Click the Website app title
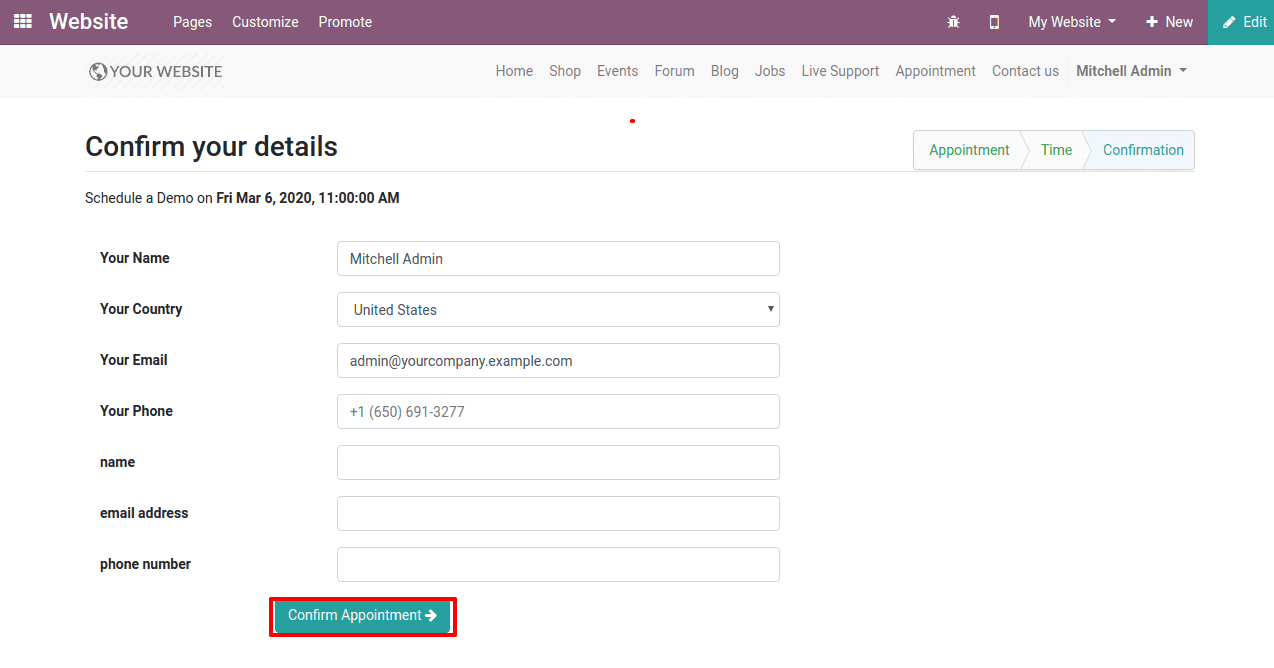1274x668 pixels. 89,21
